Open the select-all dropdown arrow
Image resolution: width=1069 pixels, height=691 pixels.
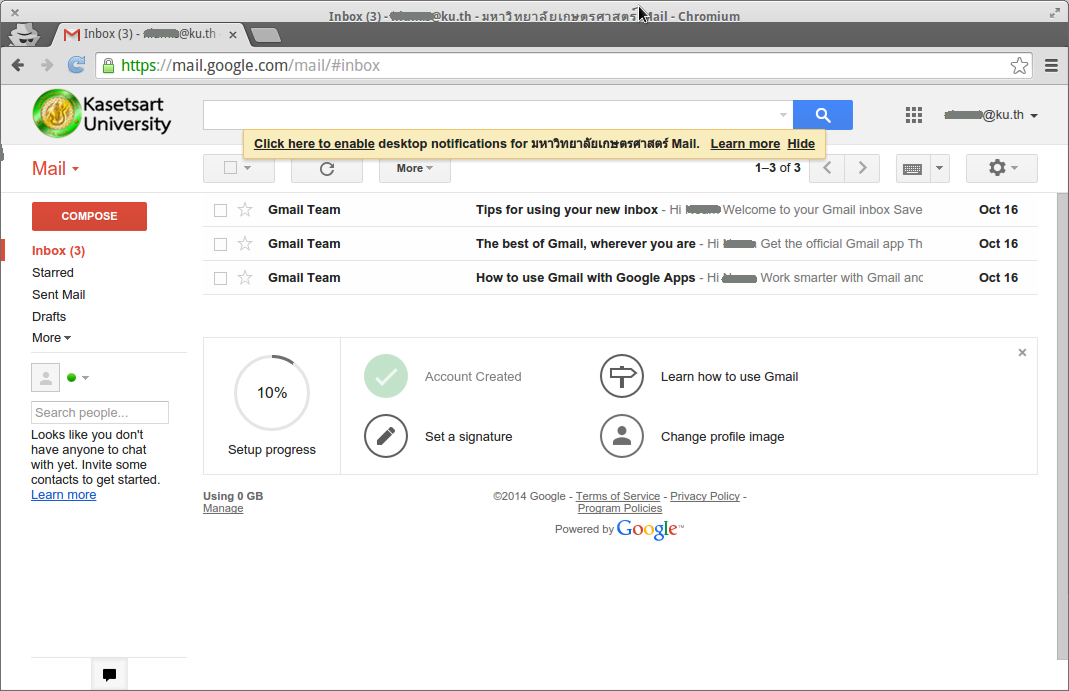point(247,168)
